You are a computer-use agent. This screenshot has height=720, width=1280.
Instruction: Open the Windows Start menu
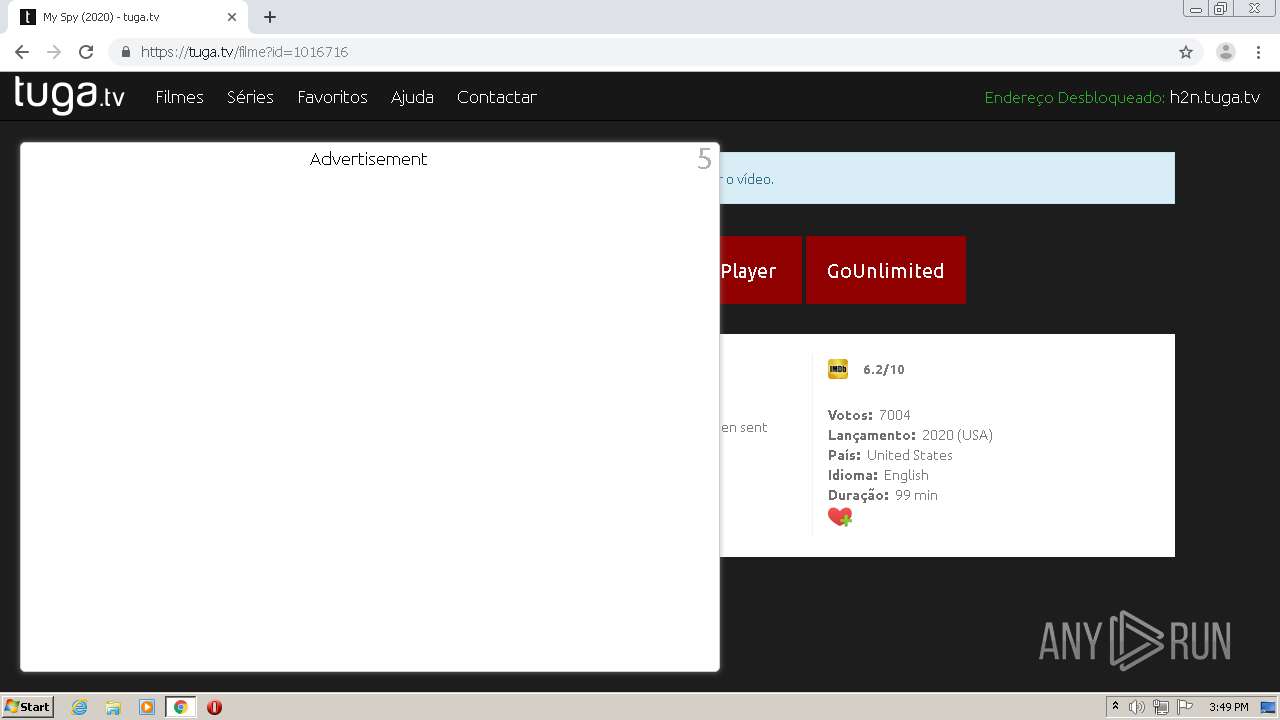click(x=28, y=706)
